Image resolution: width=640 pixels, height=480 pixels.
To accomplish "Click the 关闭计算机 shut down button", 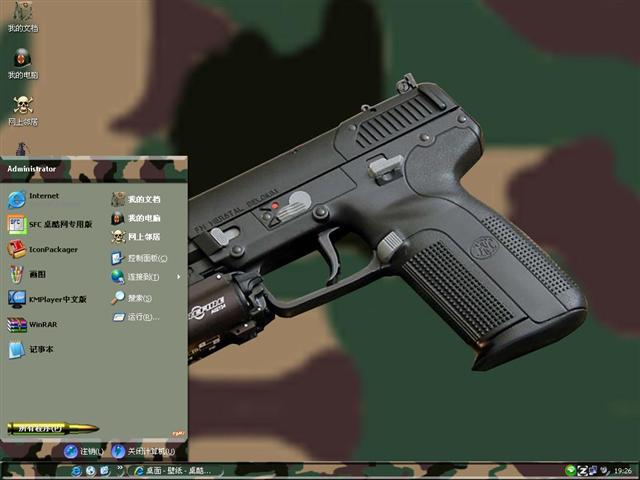I will tap(143, 451).
